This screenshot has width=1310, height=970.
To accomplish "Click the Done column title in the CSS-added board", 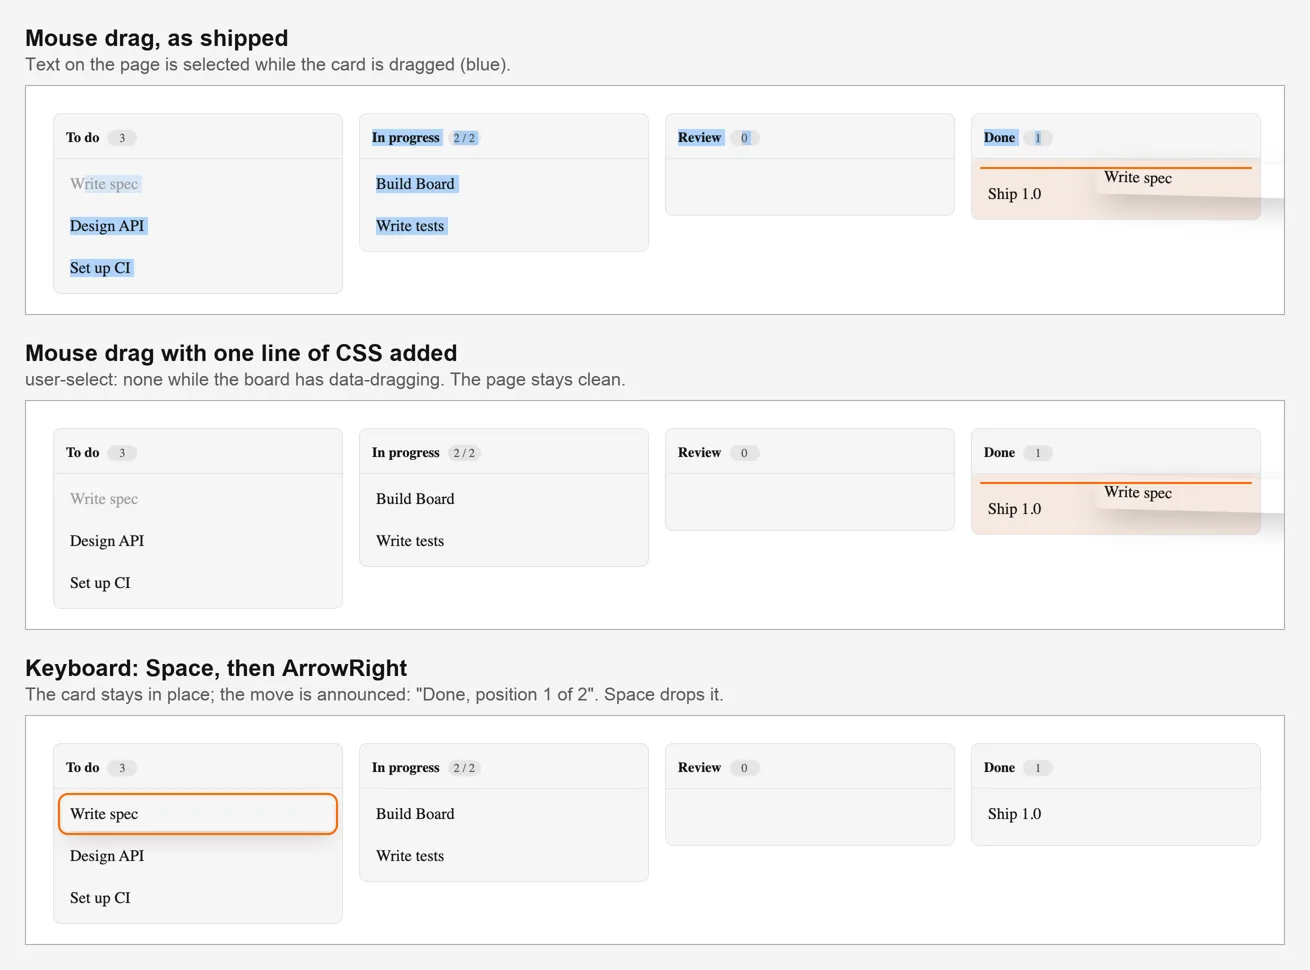I will (999, 453).
